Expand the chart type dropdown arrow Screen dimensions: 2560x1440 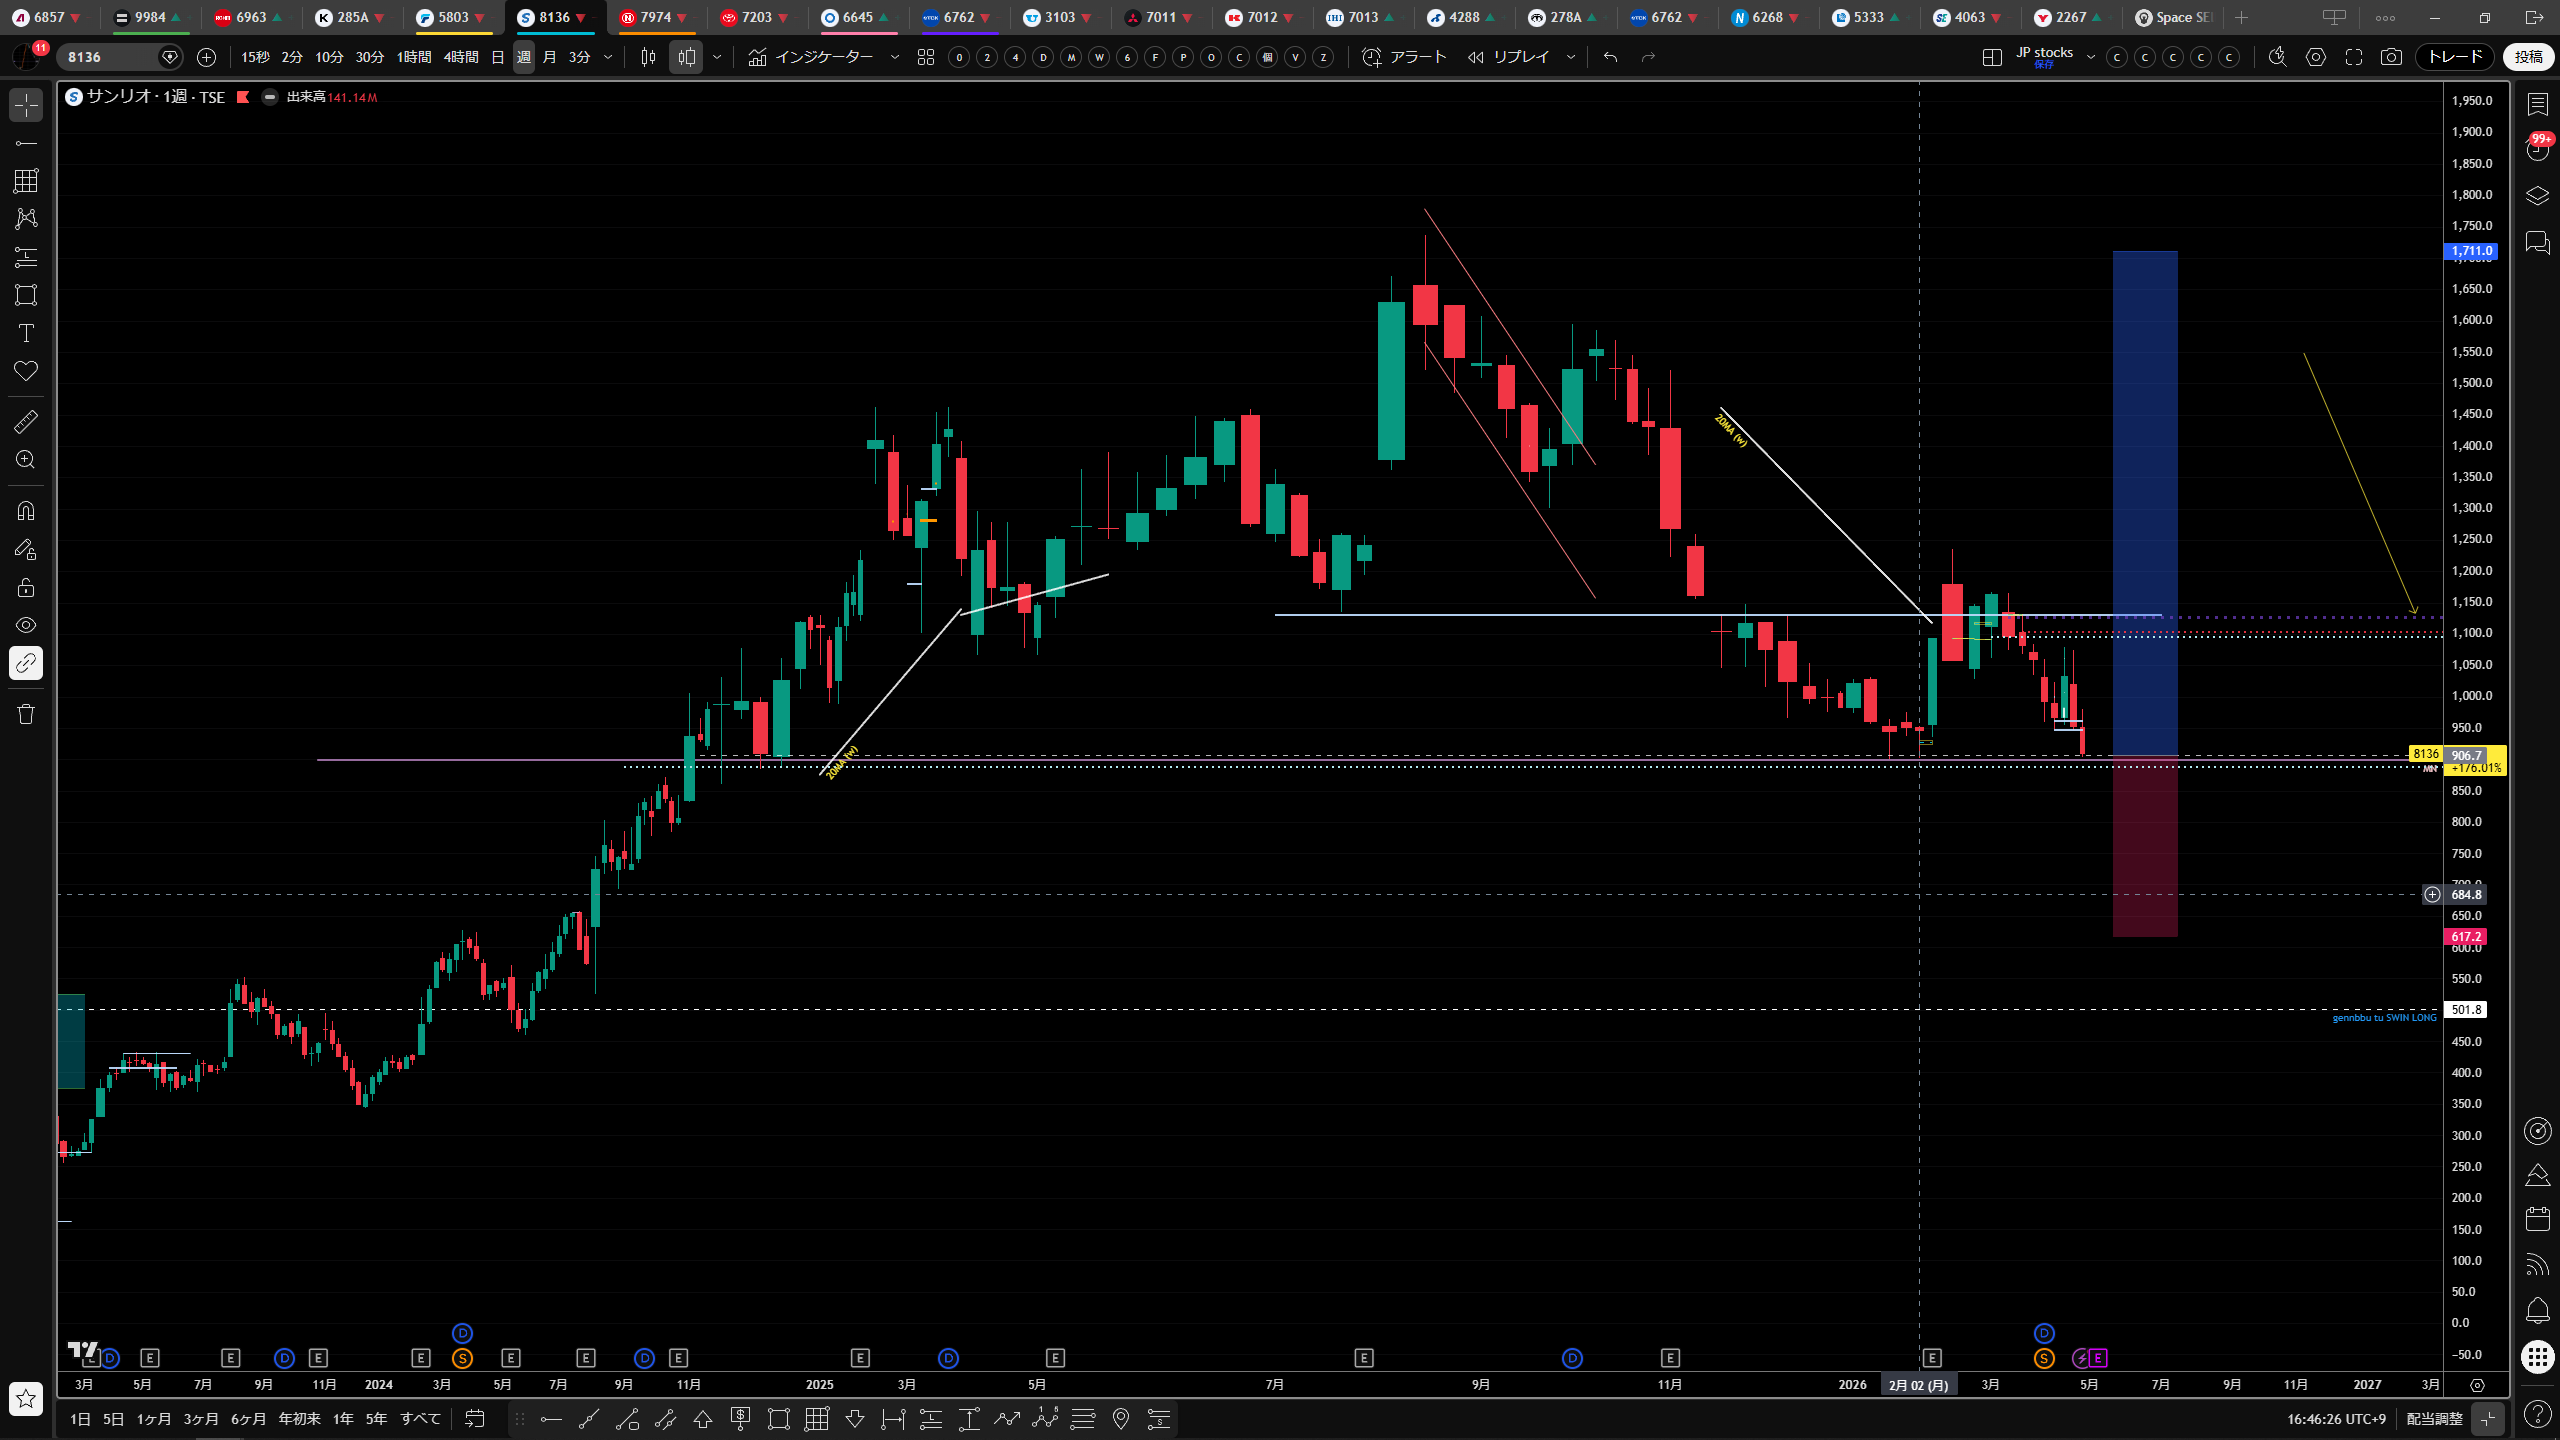[x=716, y=57]
